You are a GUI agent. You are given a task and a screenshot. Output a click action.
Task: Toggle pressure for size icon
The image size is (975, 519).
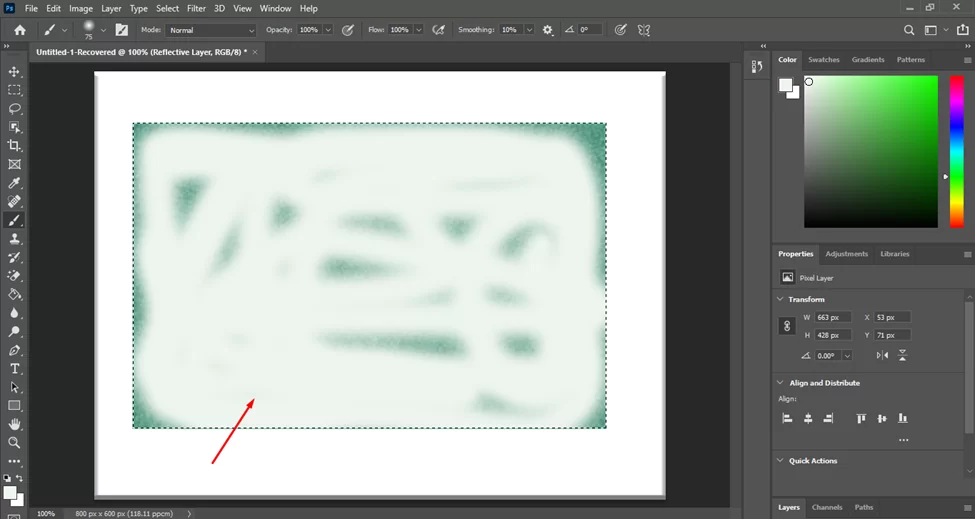click(620, 30)
